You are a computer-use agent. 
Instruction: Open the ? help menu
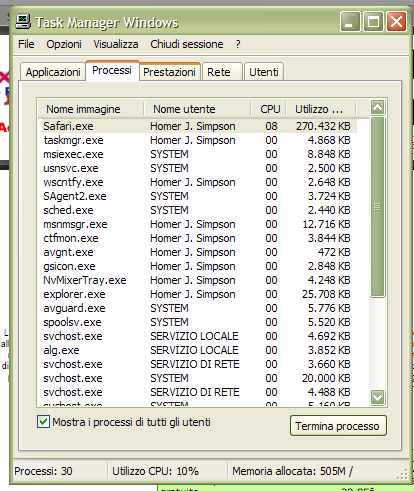238,44
